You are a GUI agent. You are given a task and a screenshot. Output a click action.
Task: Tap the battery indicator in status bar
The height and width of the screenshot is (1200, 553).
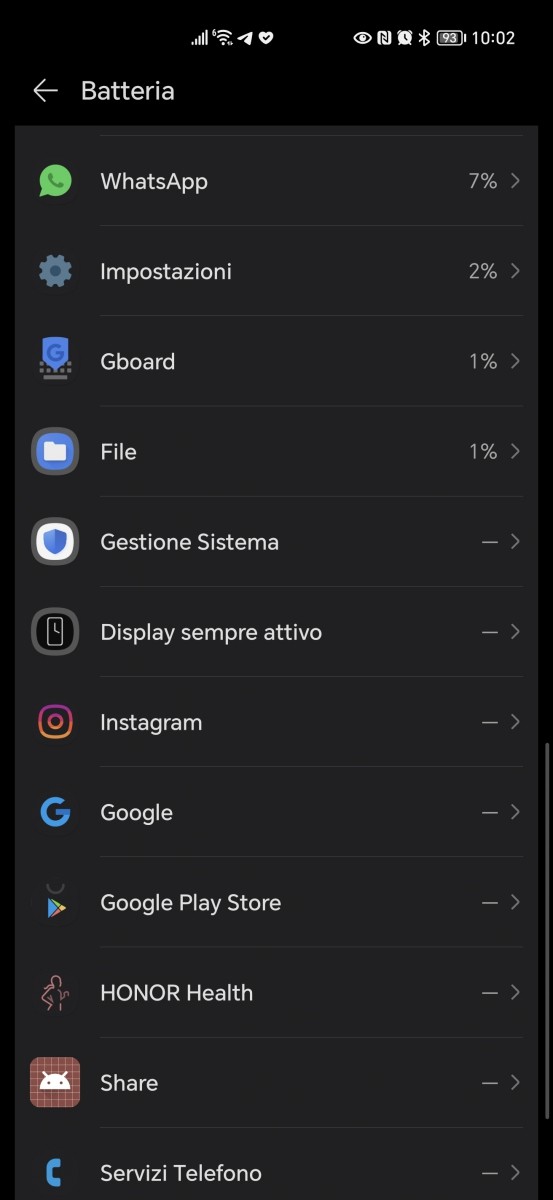click(450, 38)
